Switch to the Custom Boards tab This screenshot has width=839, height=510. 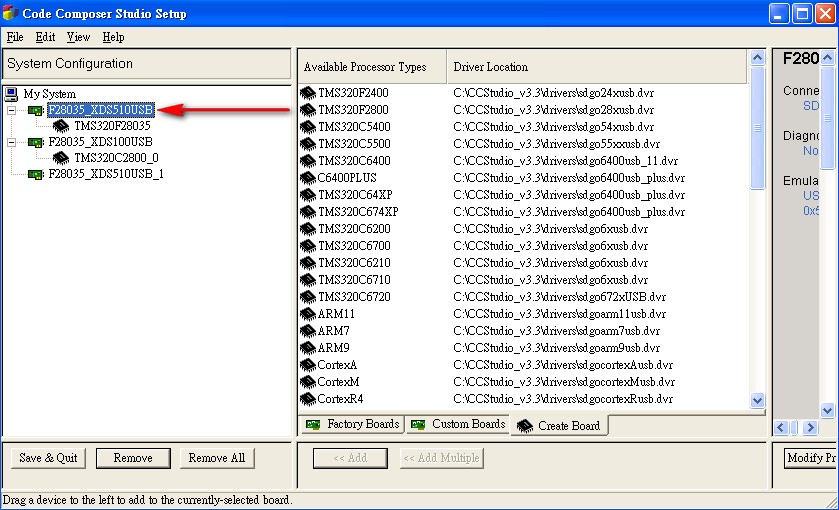tap(457, 424)
